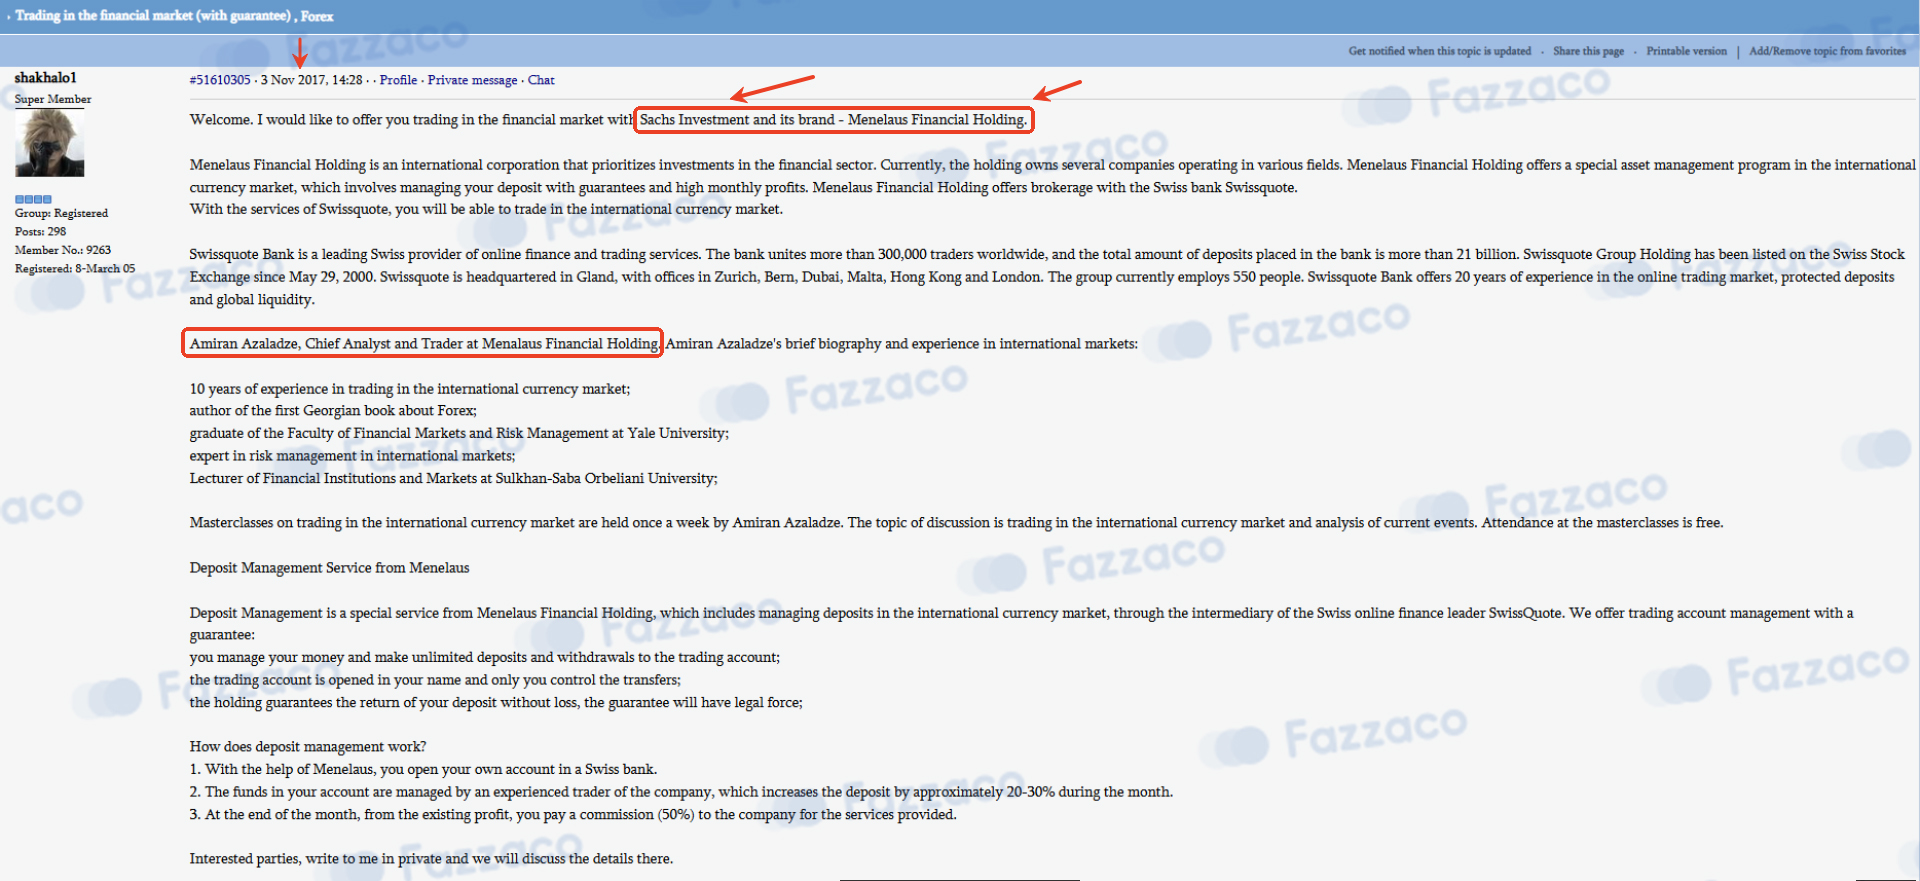
Task: Select the 'Super Member' title text
Action: [x=53, y=99]
